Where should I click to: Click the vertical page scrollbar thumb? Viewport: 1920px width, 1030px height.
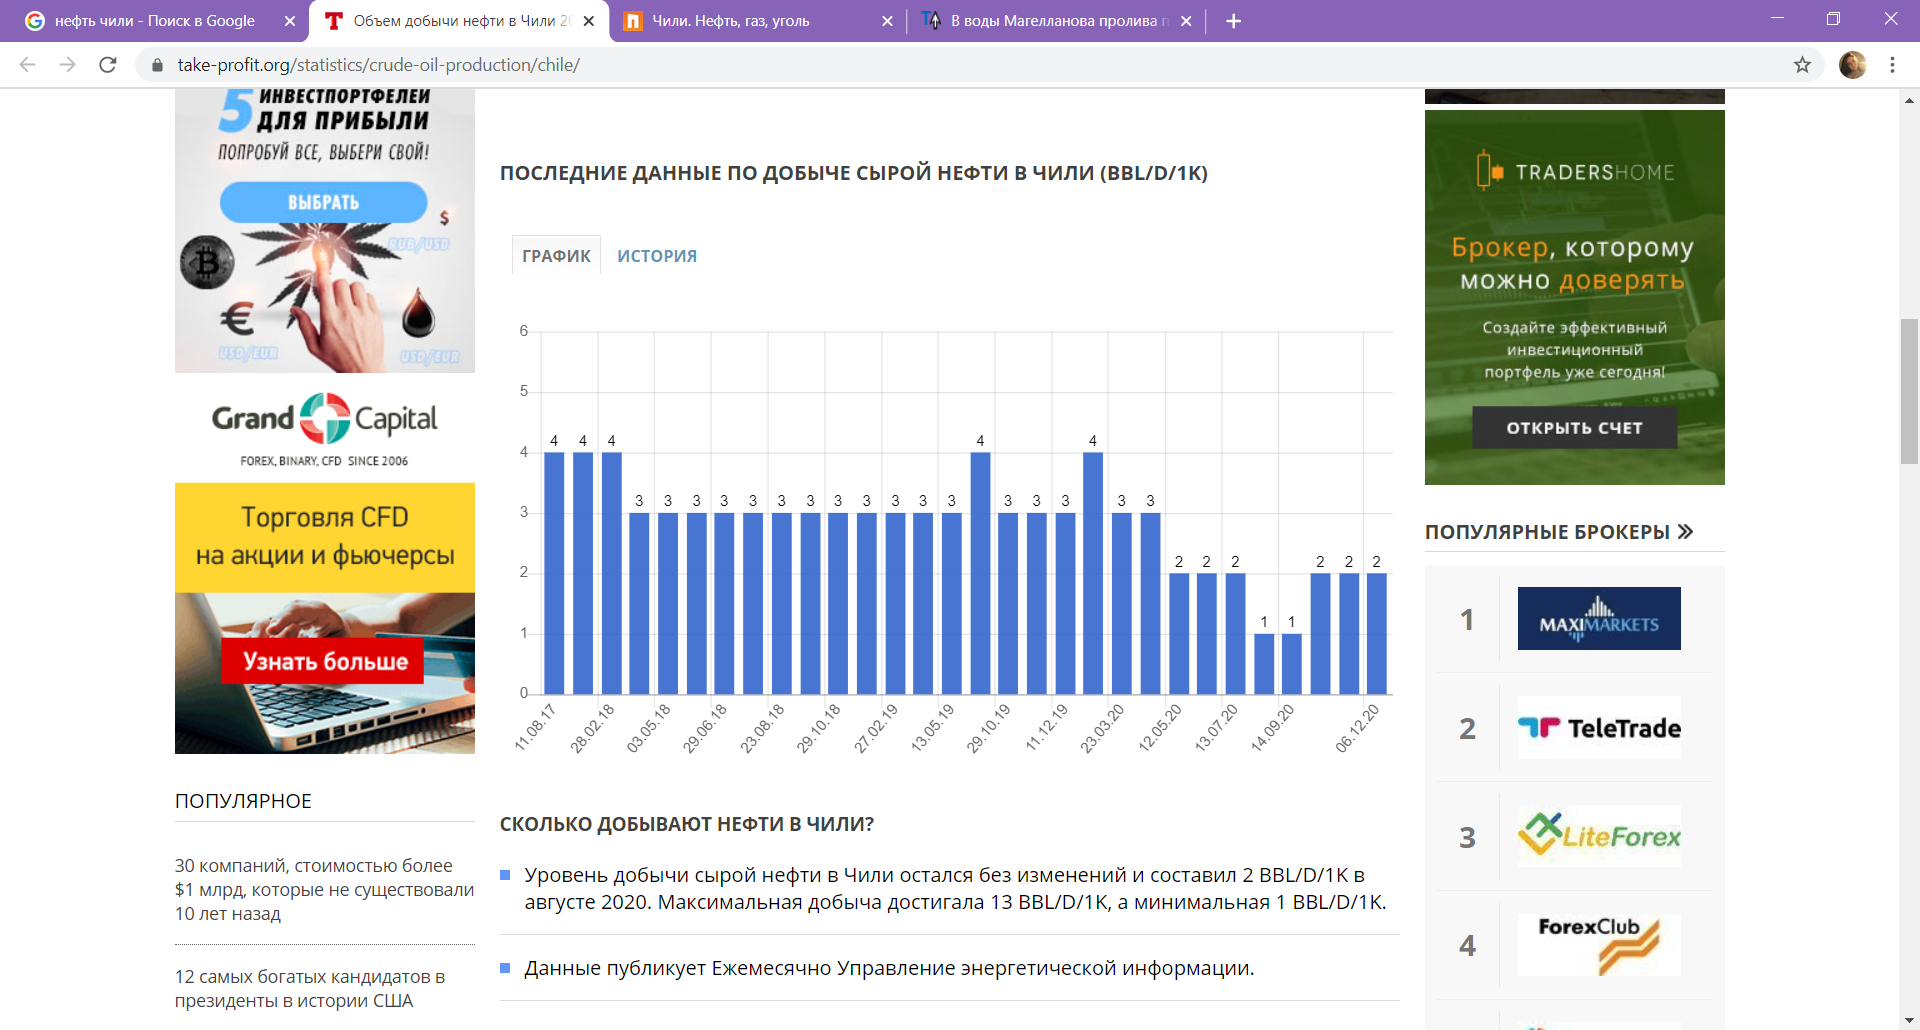coord(1909,390)
